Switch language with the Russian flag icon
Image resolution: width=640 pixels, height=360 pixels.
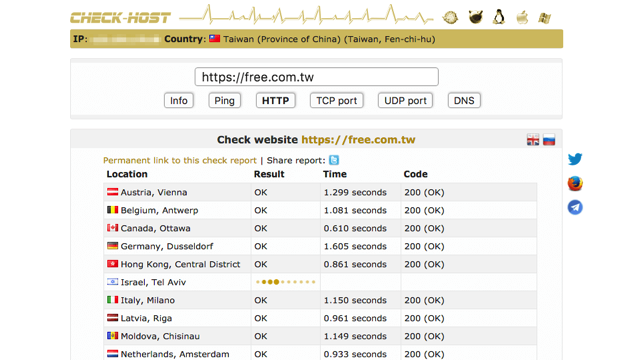pyautogui.click(x=549, y=140)
